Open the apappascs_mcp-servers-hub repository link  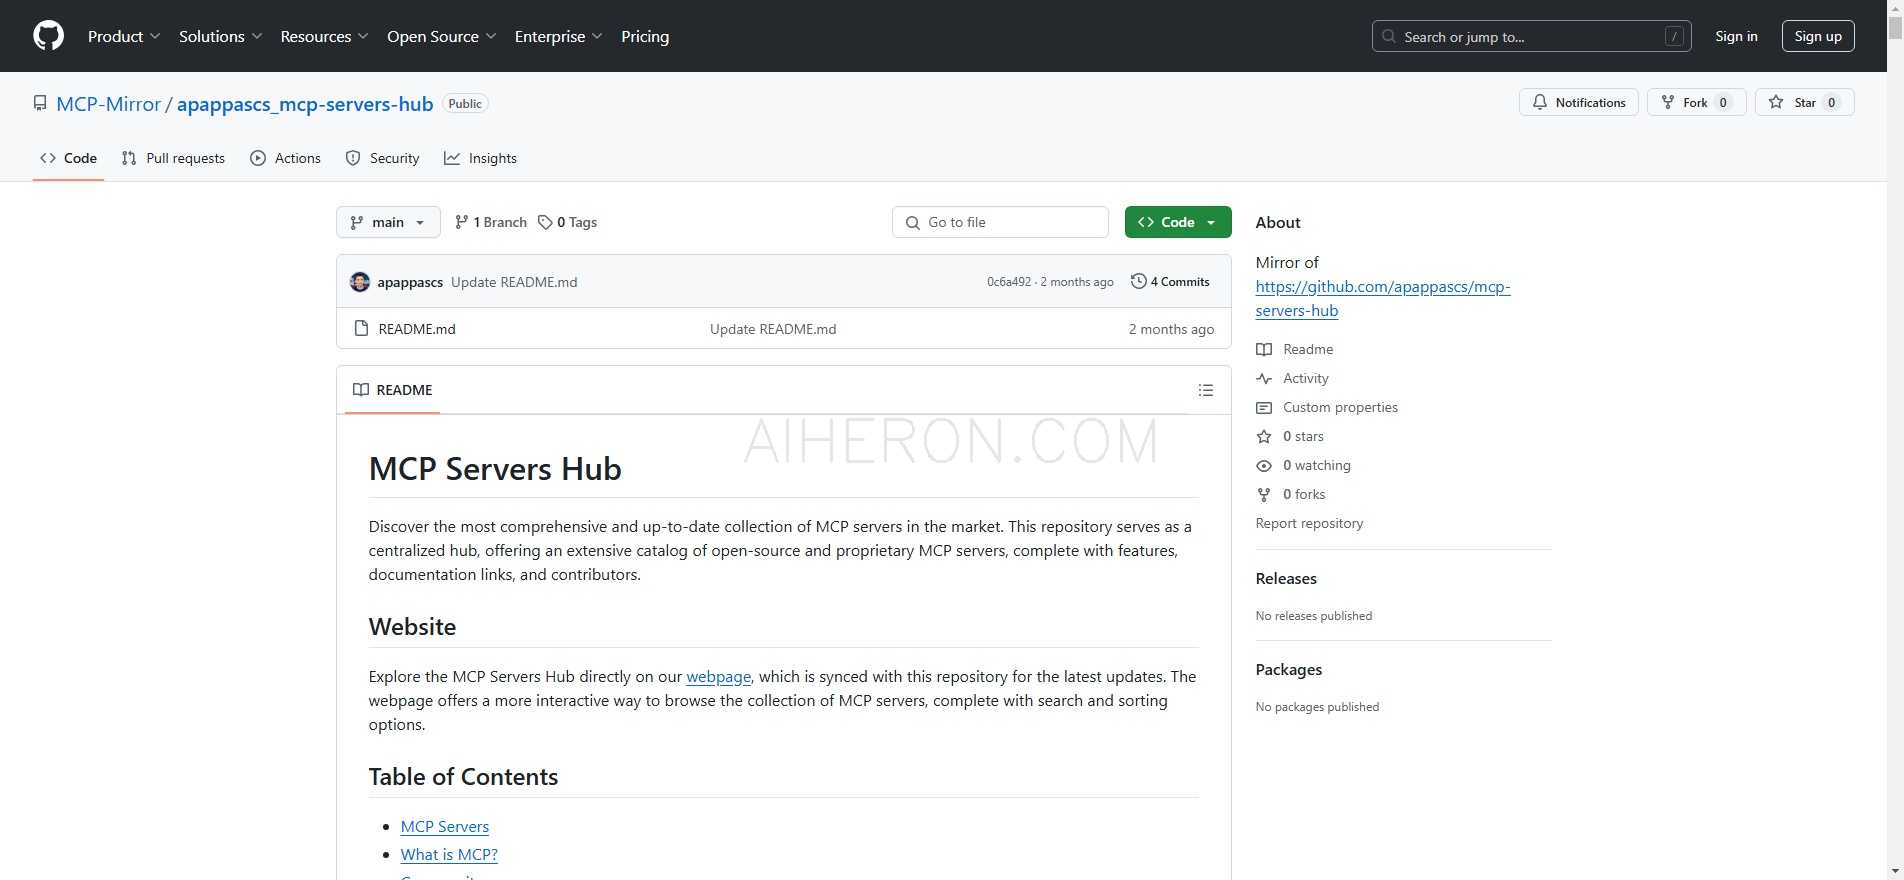(305, 104)
